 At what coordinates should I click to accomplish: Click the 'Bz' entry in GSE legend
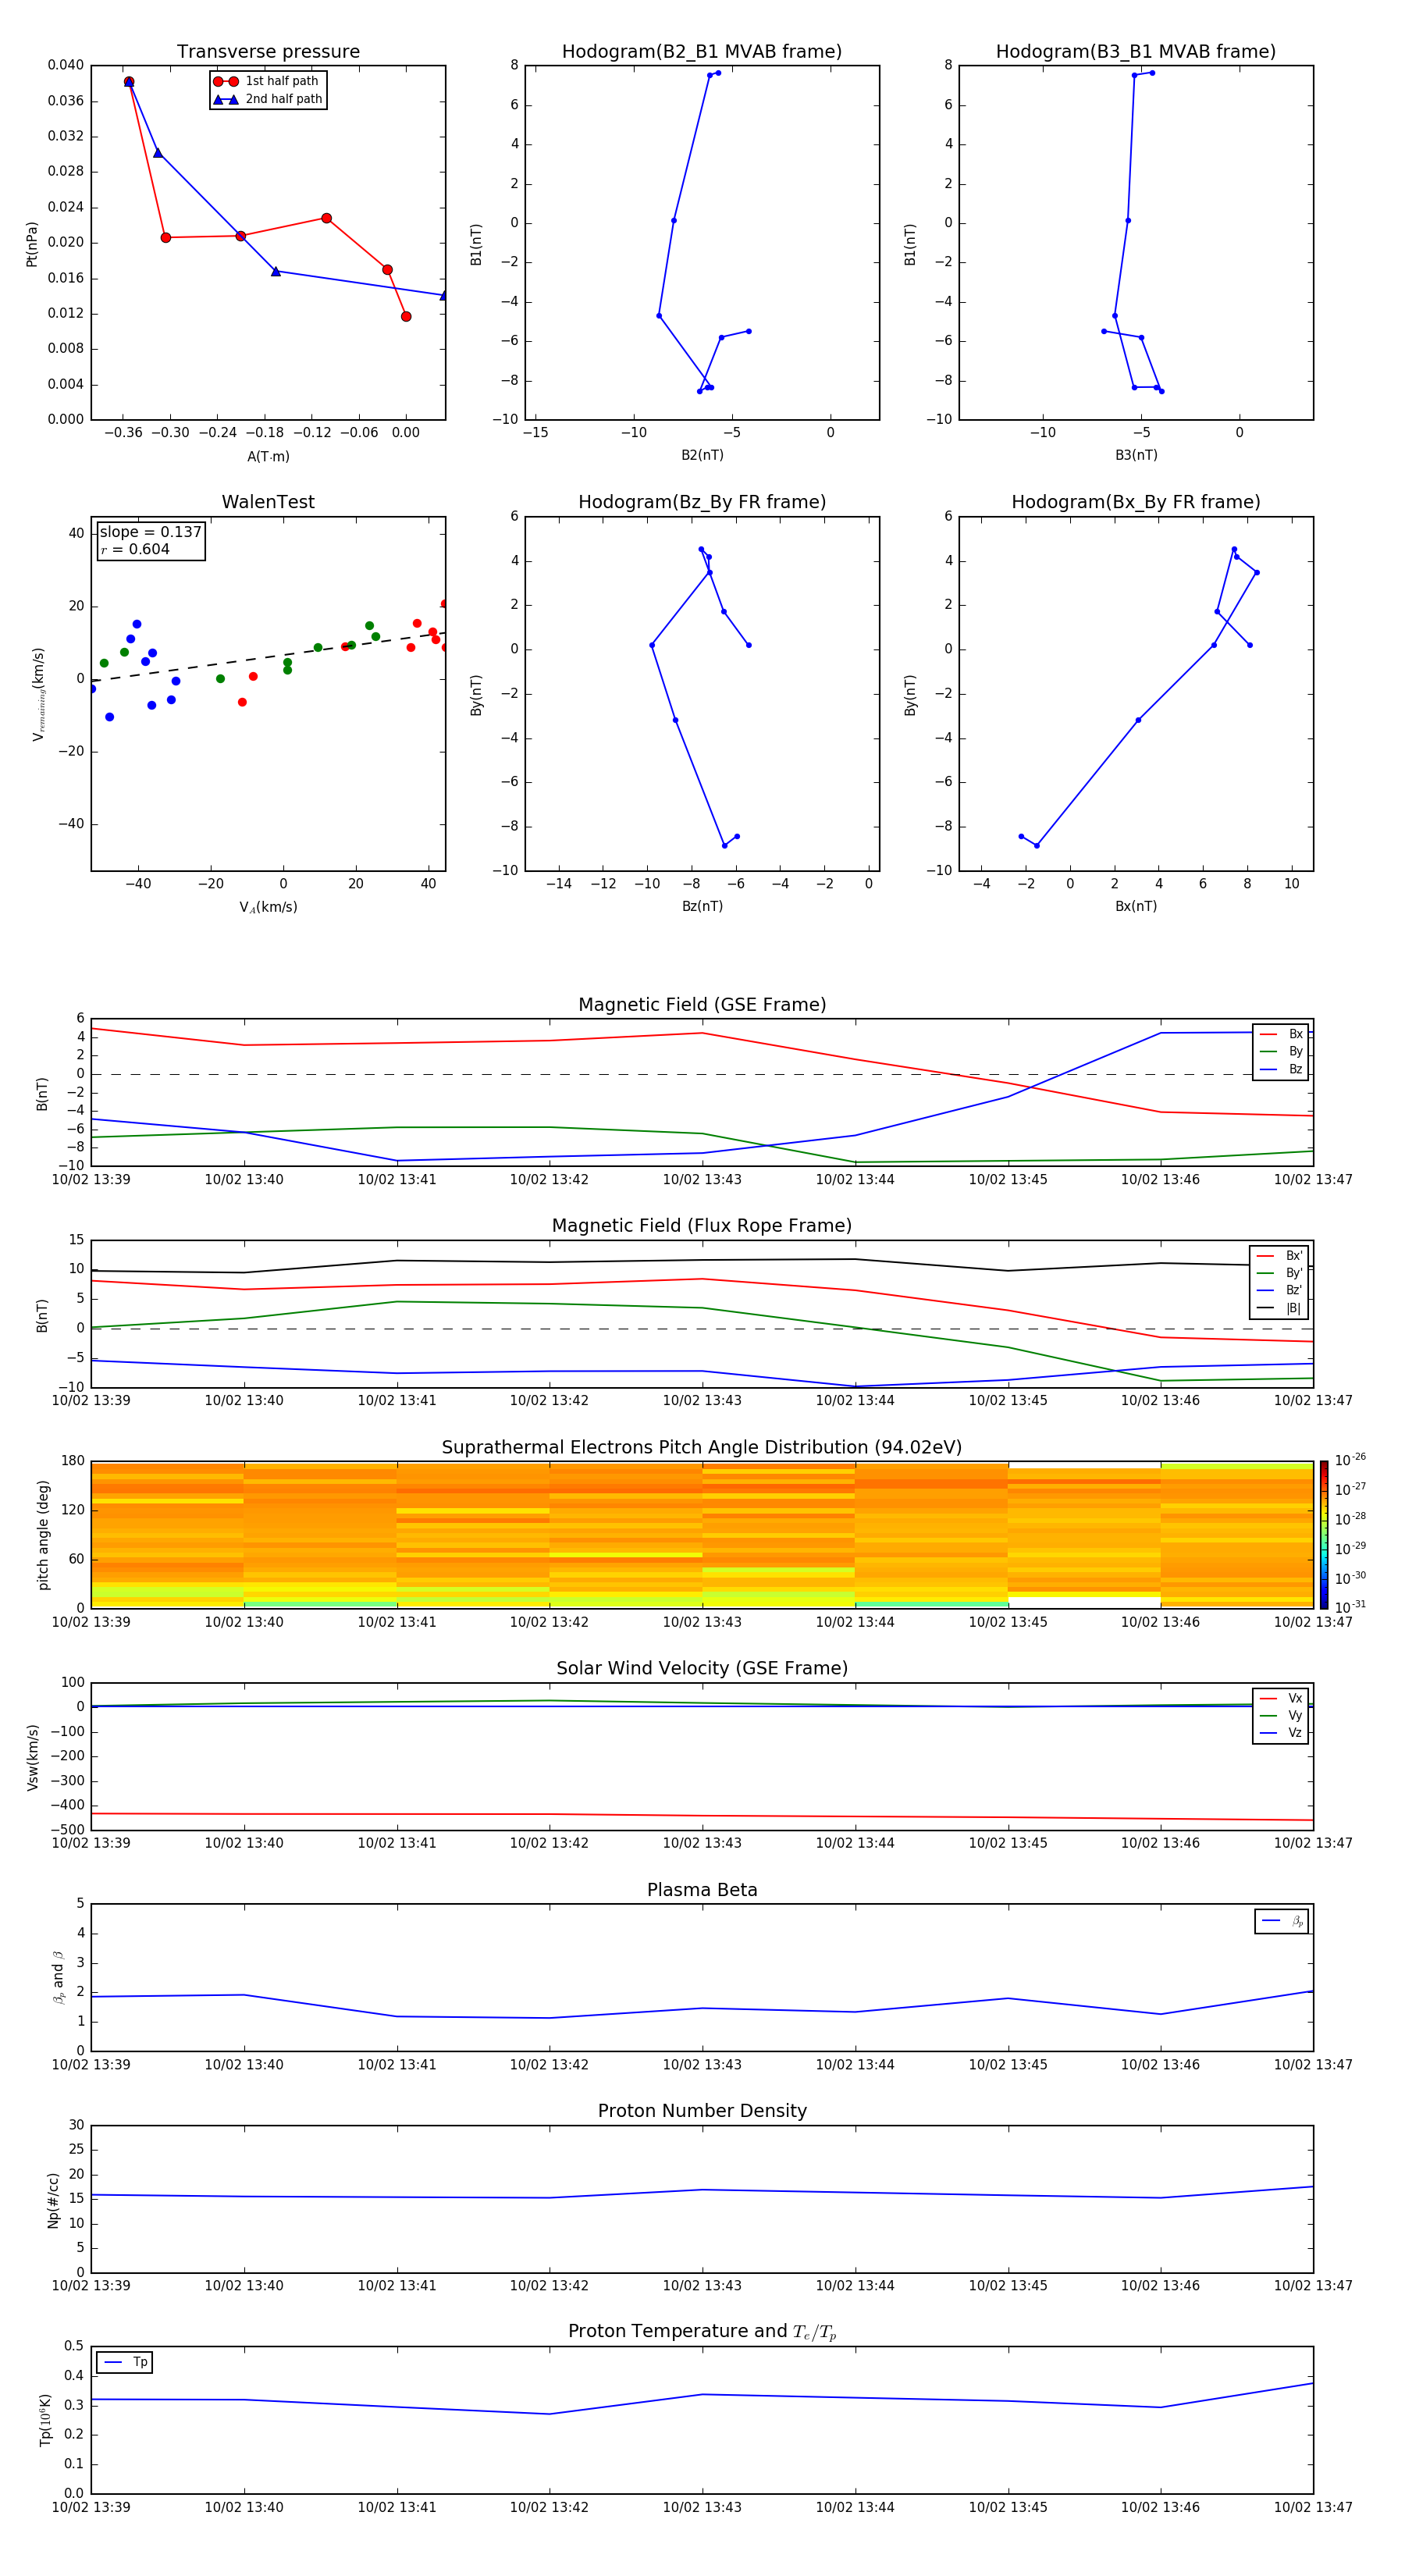point(1281,1070)
